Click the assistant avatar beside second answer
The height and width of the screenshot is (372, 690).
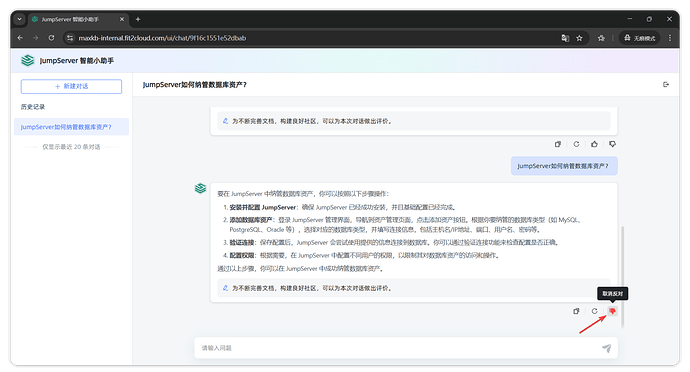(x=200, y=188)
